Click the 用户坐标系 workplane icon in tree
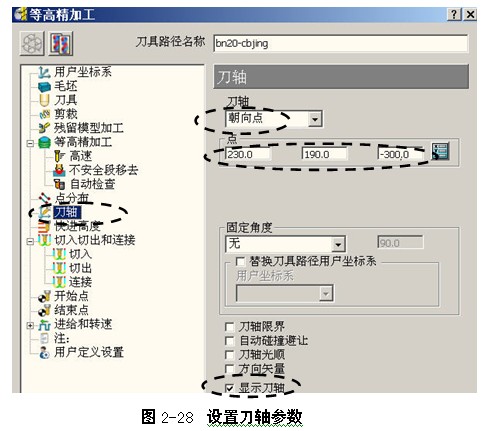The height and width of the screenshot is (431, 488). pyautogui.click(x=44, y=72)
